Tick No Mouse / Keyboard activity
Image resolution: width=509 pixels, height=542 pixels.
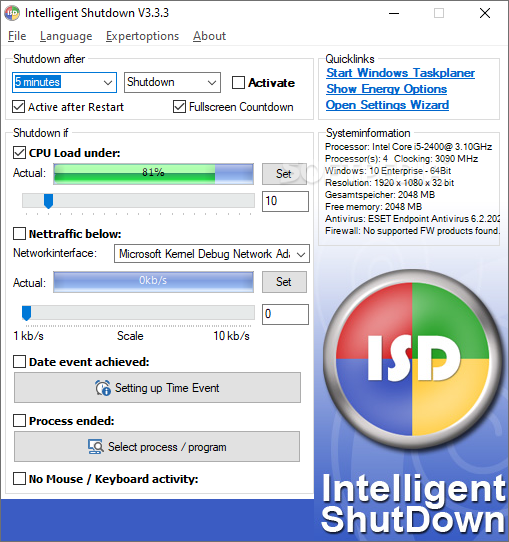pos(19,479)
